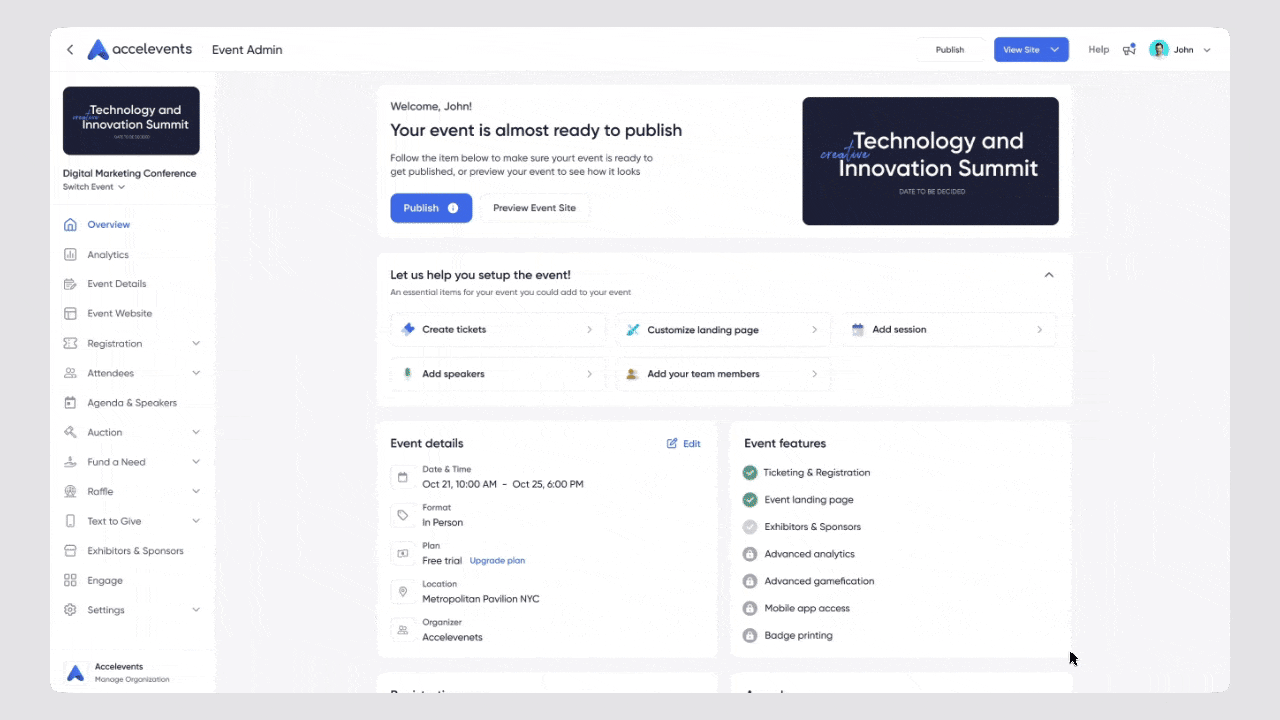Image resolution: width=1280 pixels, height=720 pixels.
Task: Click the back arrow beside Accelevents logo
Action: pos(70,50)
